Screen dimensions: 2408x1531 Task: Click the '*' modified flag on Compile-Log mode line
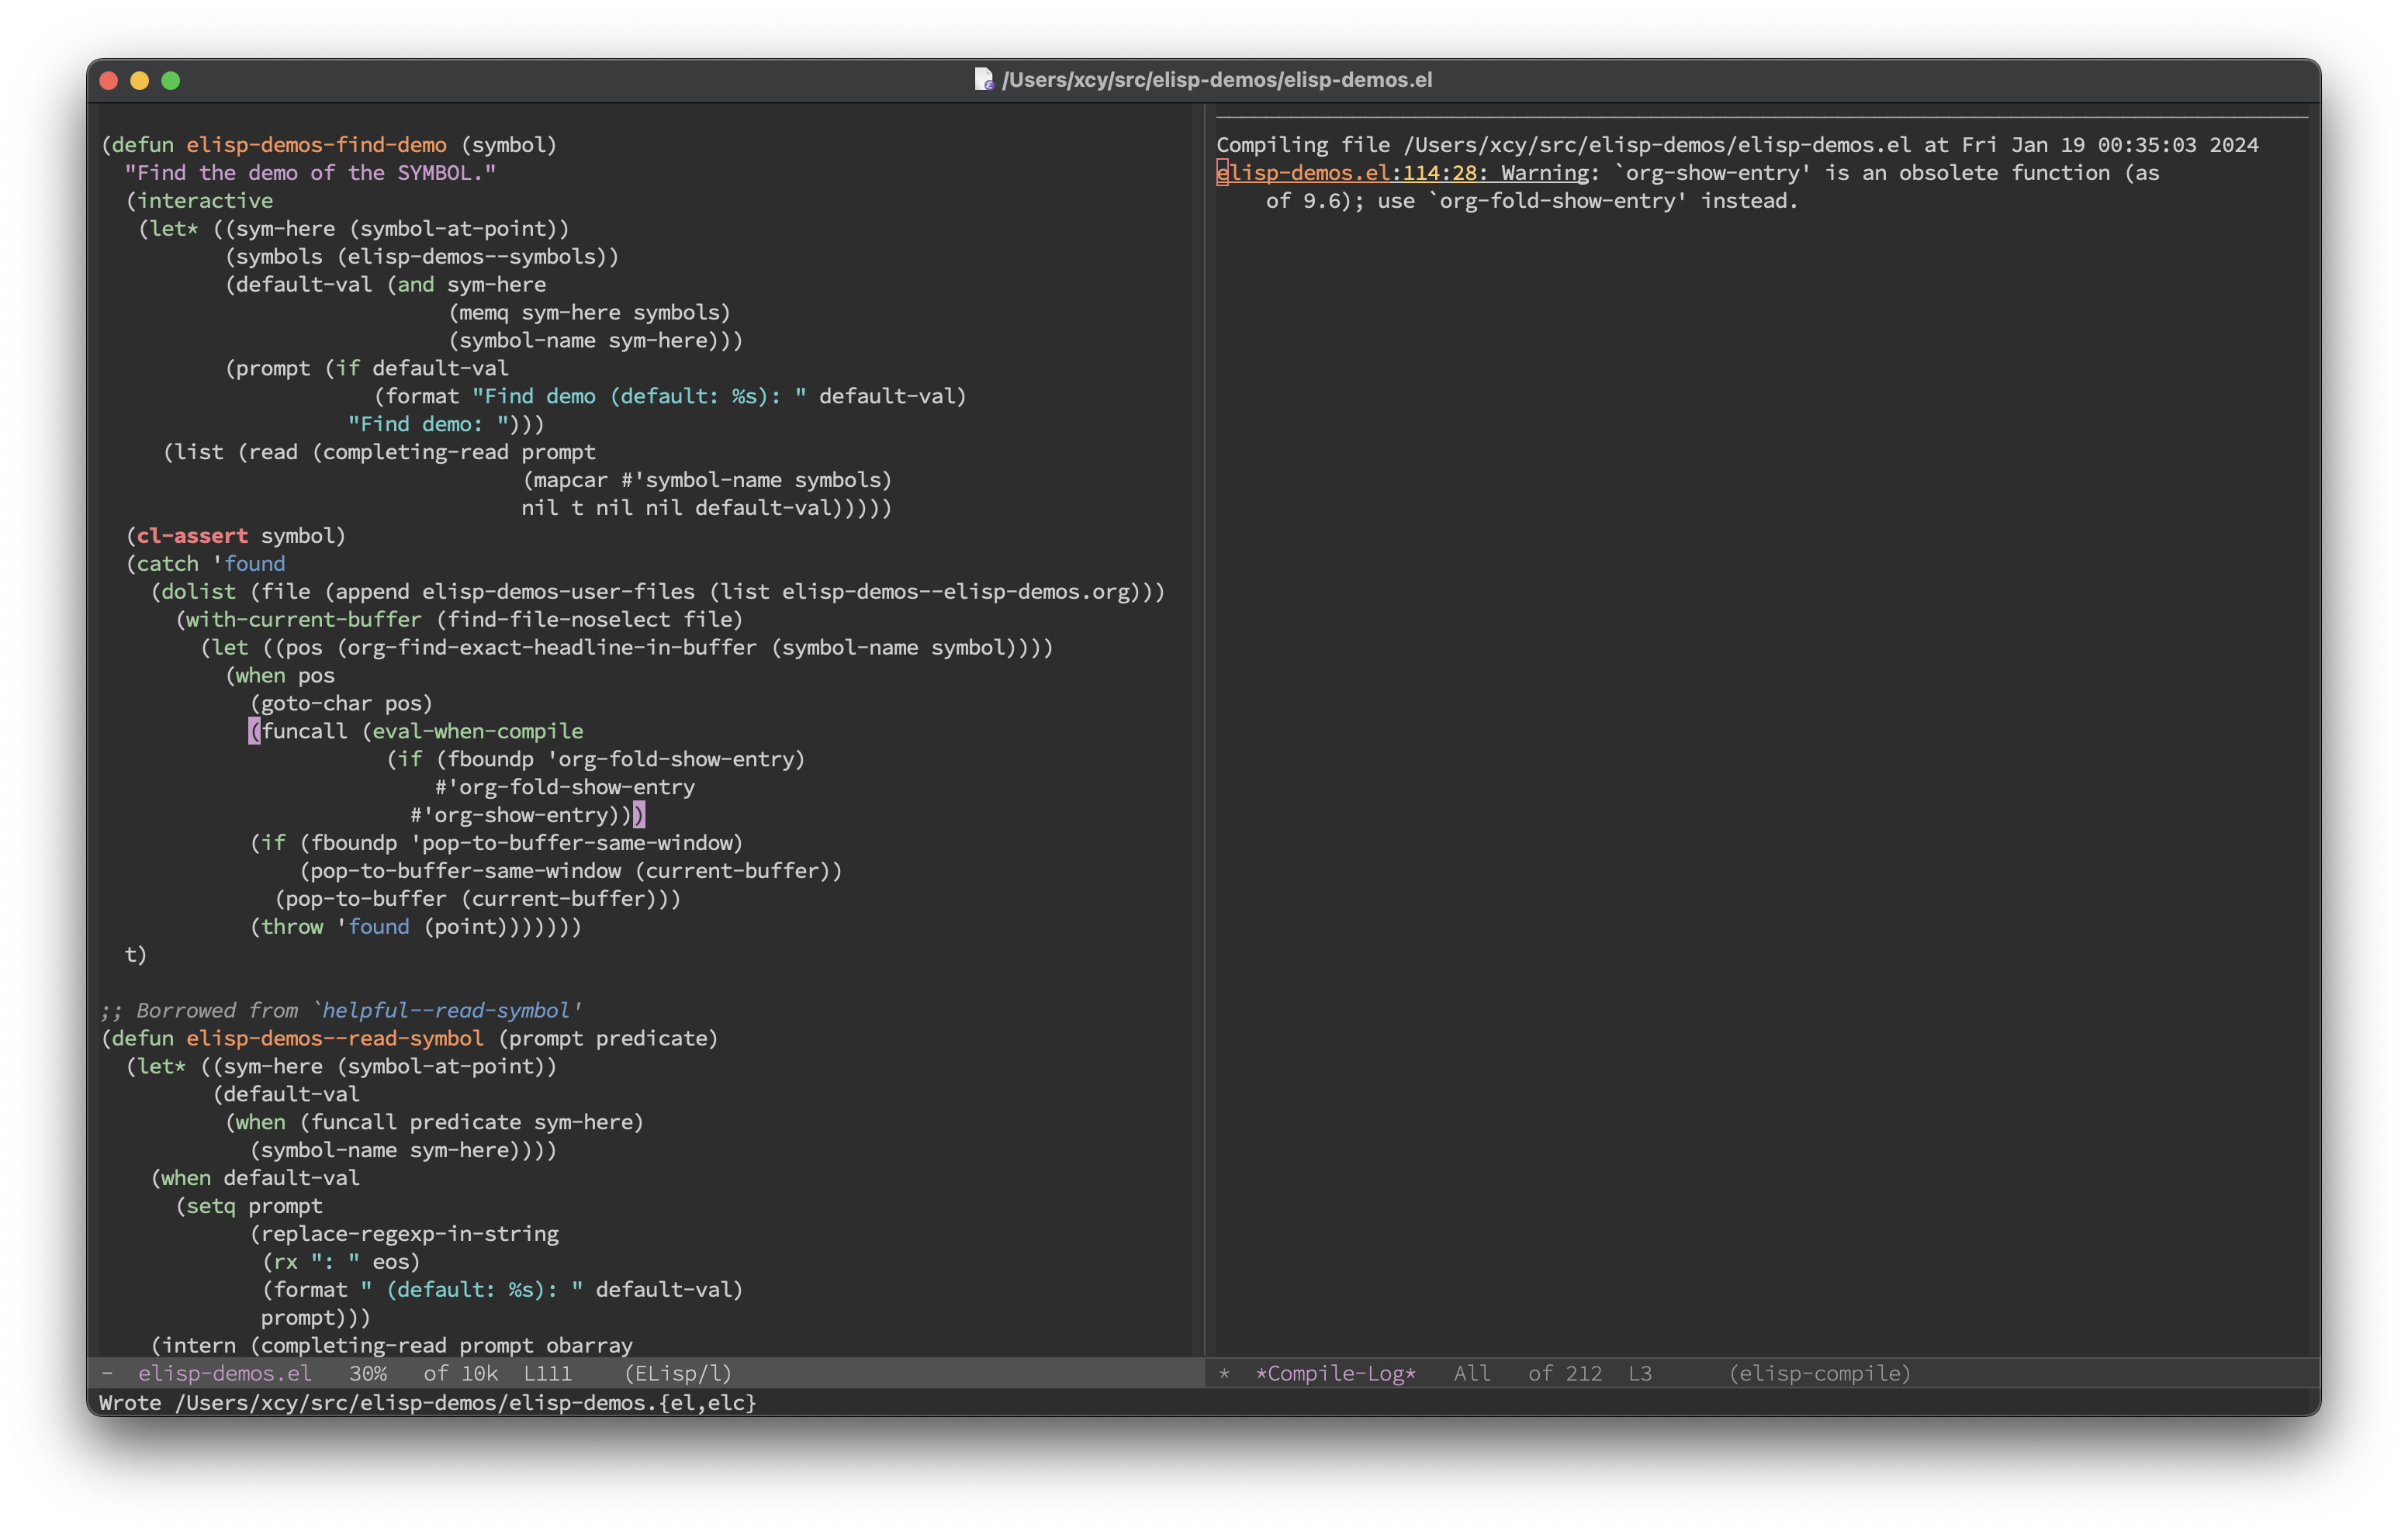1225,1373
